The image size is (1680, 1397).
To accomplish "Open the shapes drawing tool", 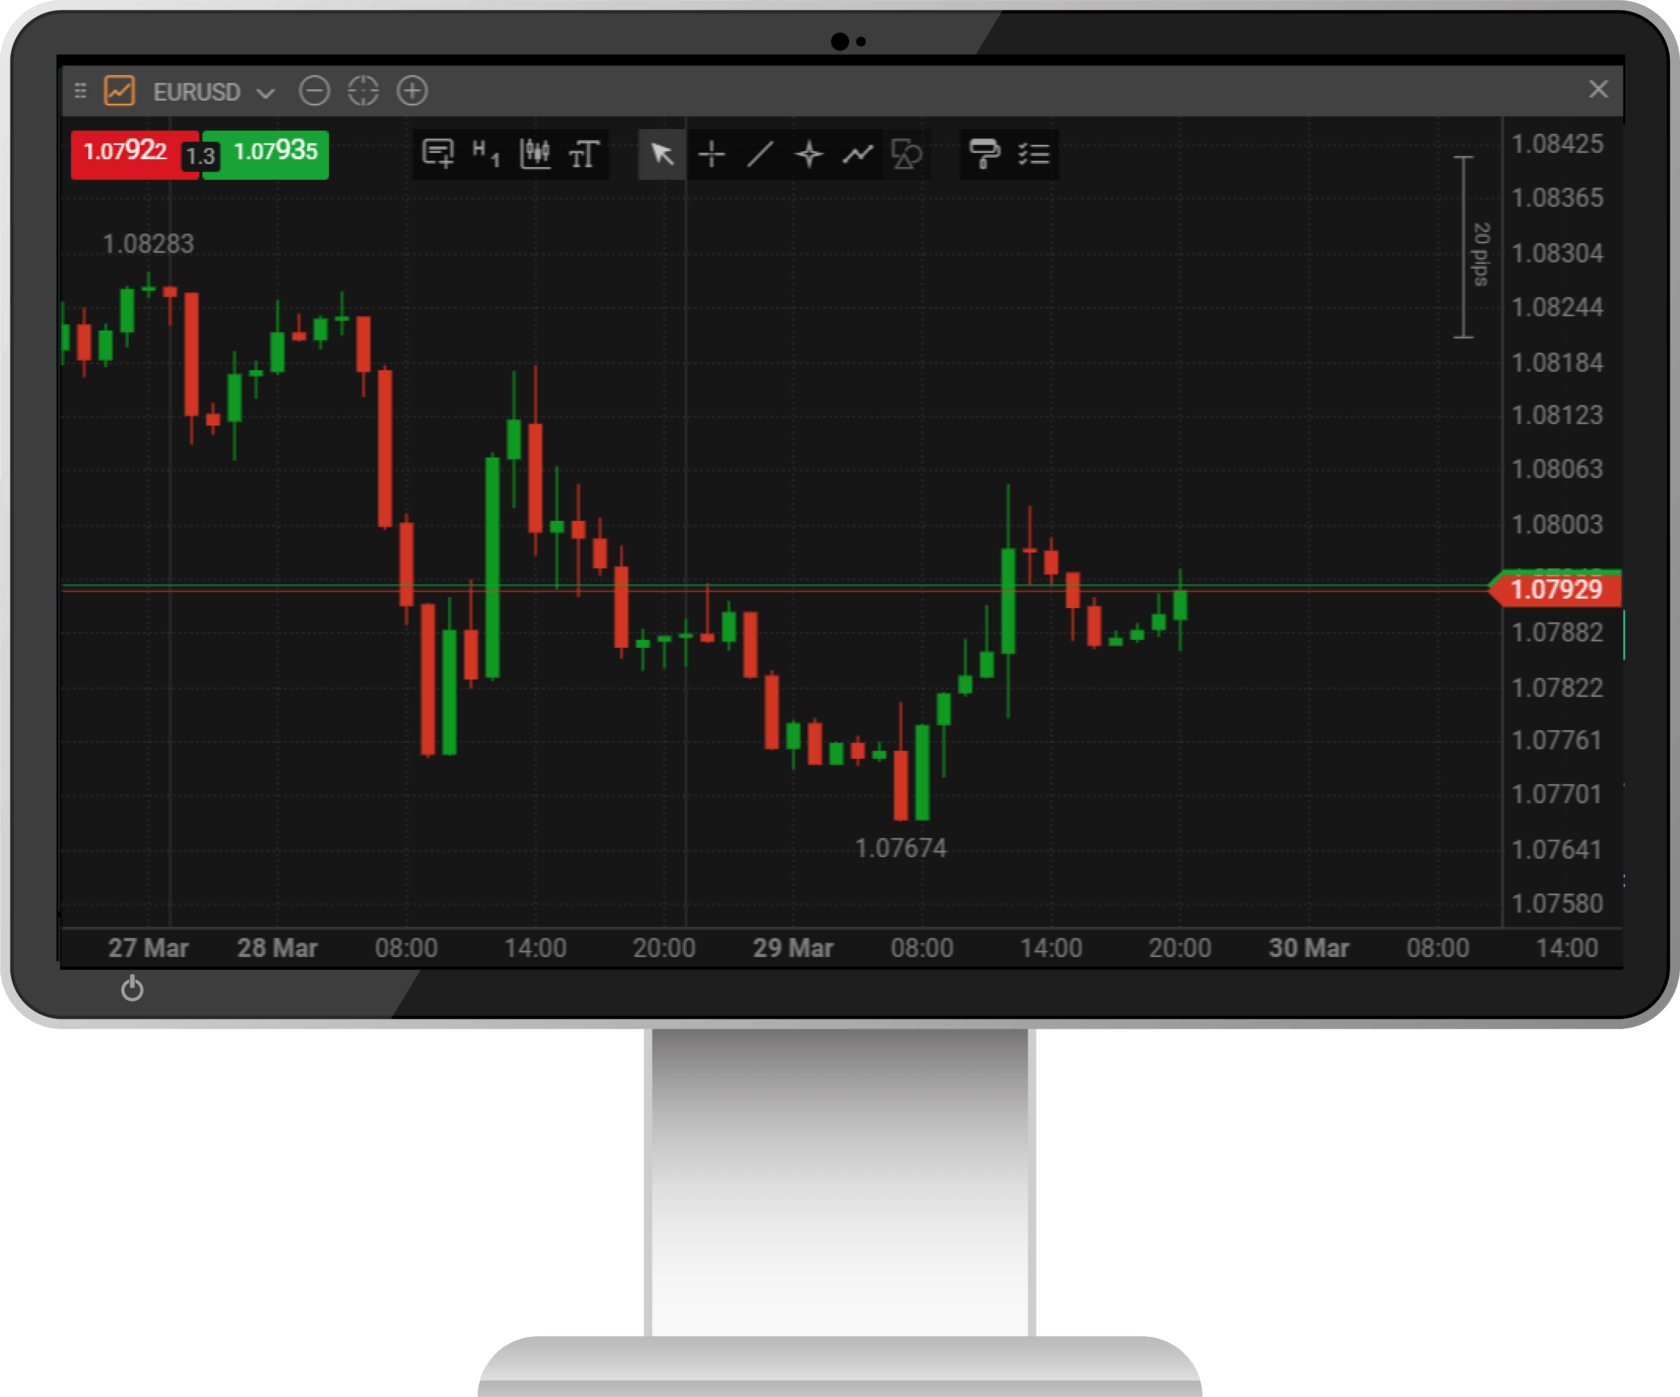I will 906,154.
